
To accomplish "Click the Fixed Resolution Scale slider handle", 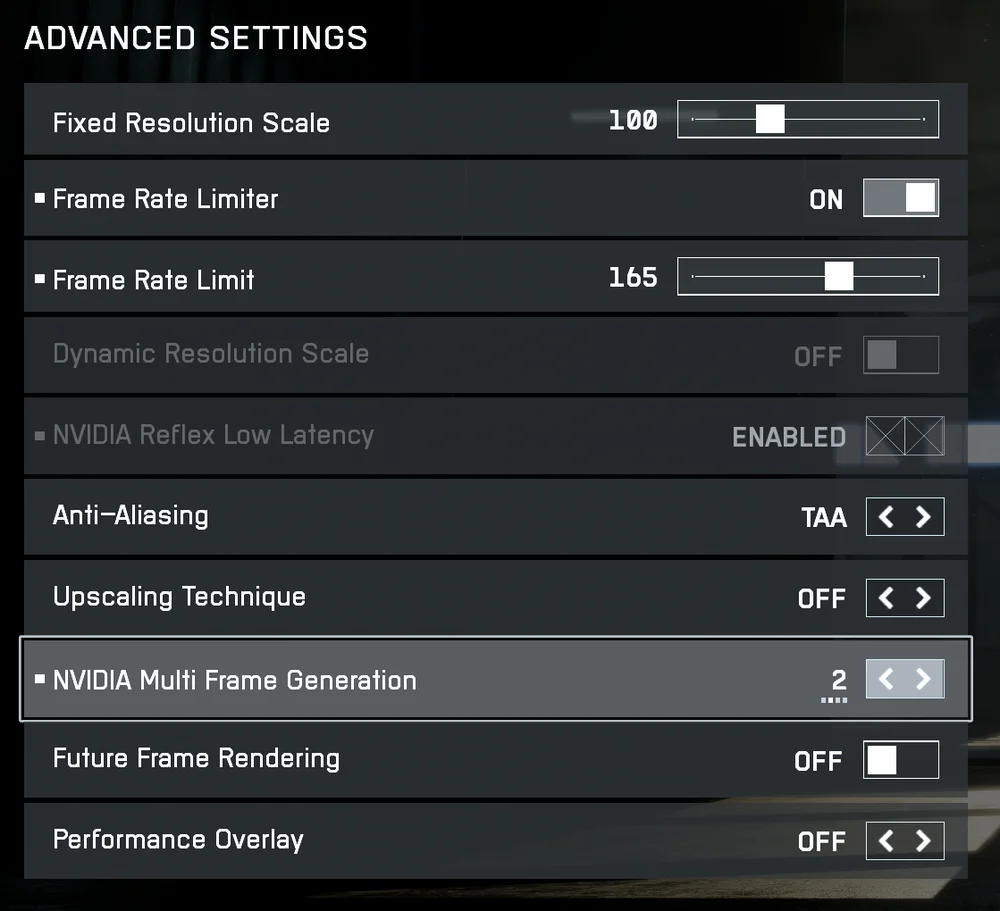I will coord(769,119).
